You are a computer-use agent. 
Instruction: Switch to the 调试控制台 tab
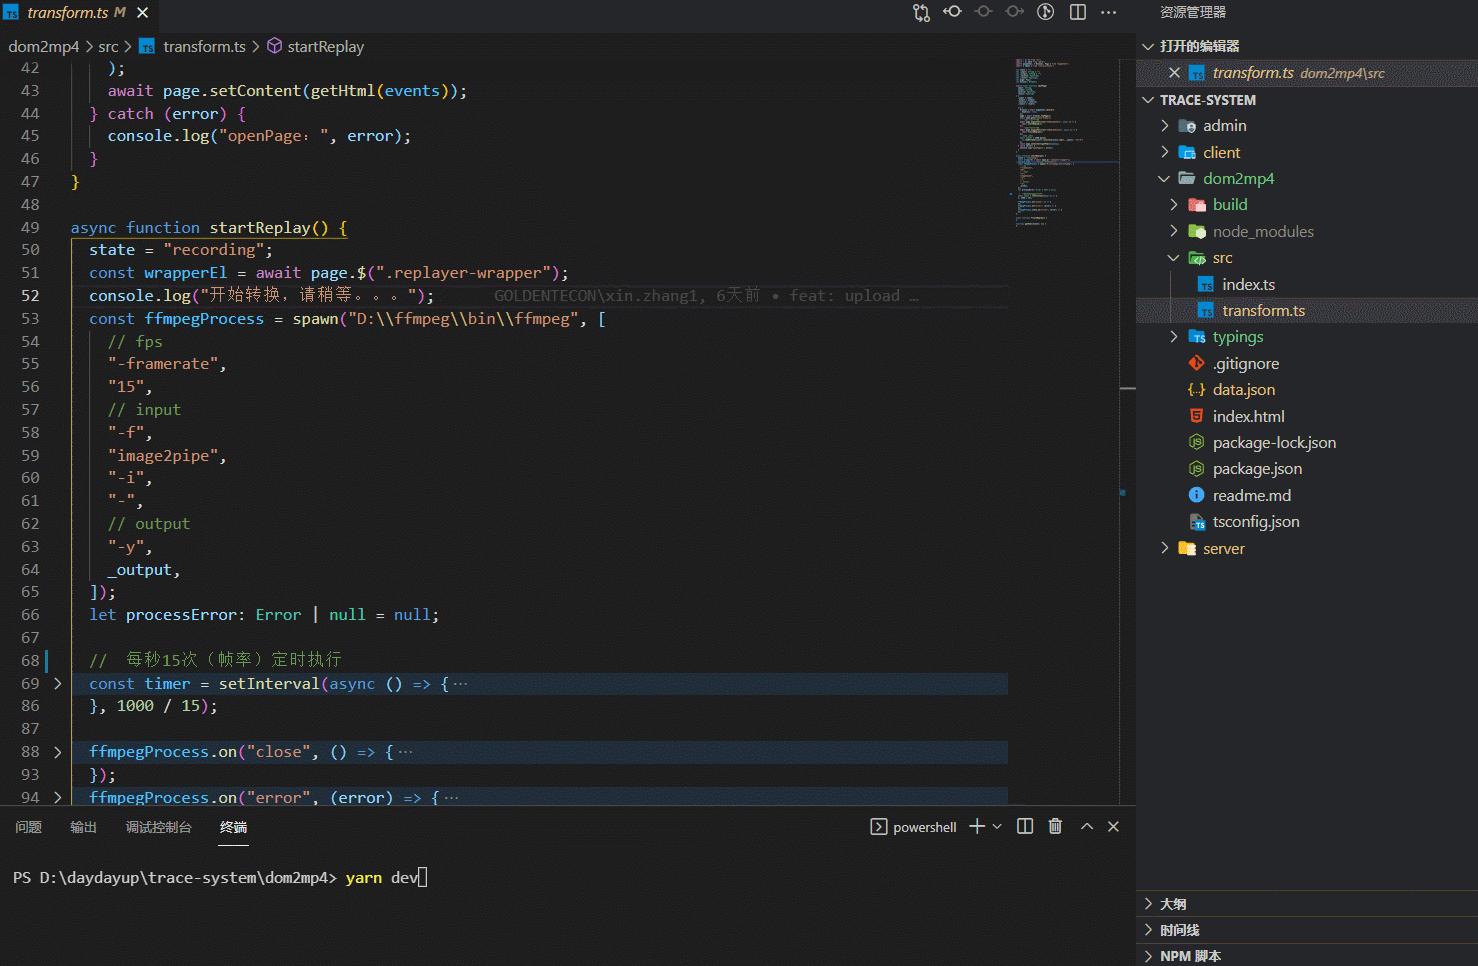158,827
